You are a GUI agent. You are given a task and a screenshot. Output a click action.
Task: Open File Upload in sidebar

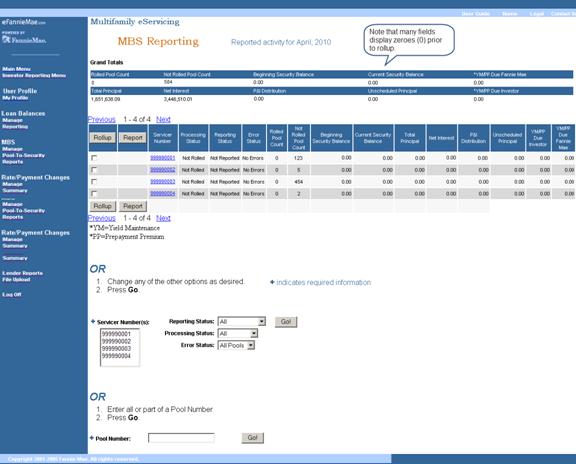click(16, 279)
